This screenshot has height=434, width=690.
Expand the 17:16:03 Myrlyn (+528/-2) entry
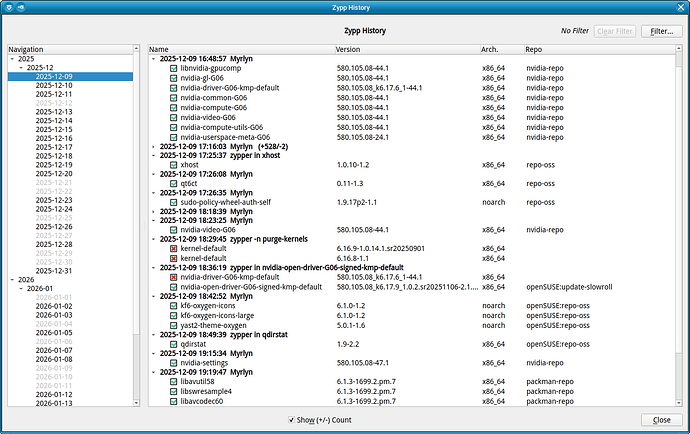pyautogui.click(x=153, y=147)
